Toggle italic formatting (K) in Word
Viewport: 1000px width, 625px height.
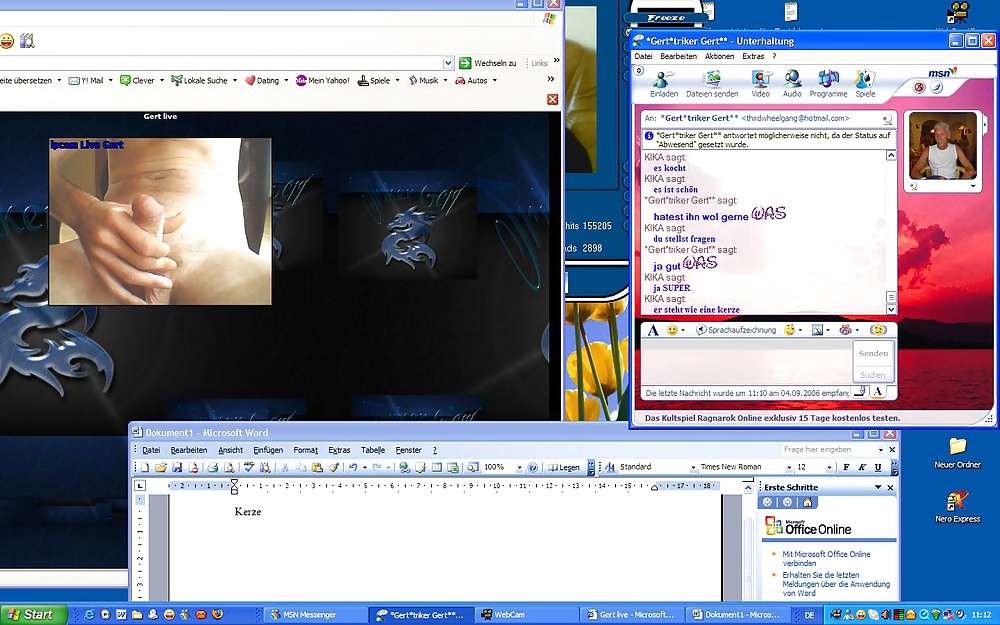click(x=862, y=467)
